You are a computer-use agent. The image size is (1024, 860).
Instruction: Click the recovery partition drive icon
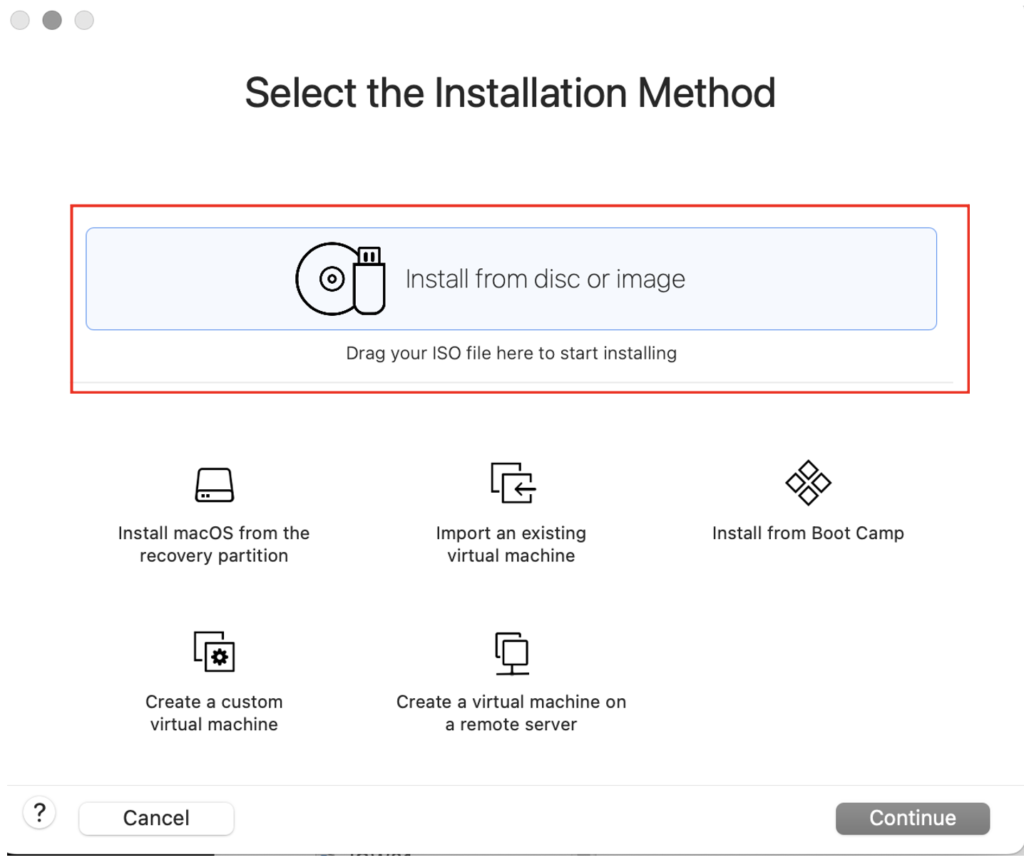214,485
